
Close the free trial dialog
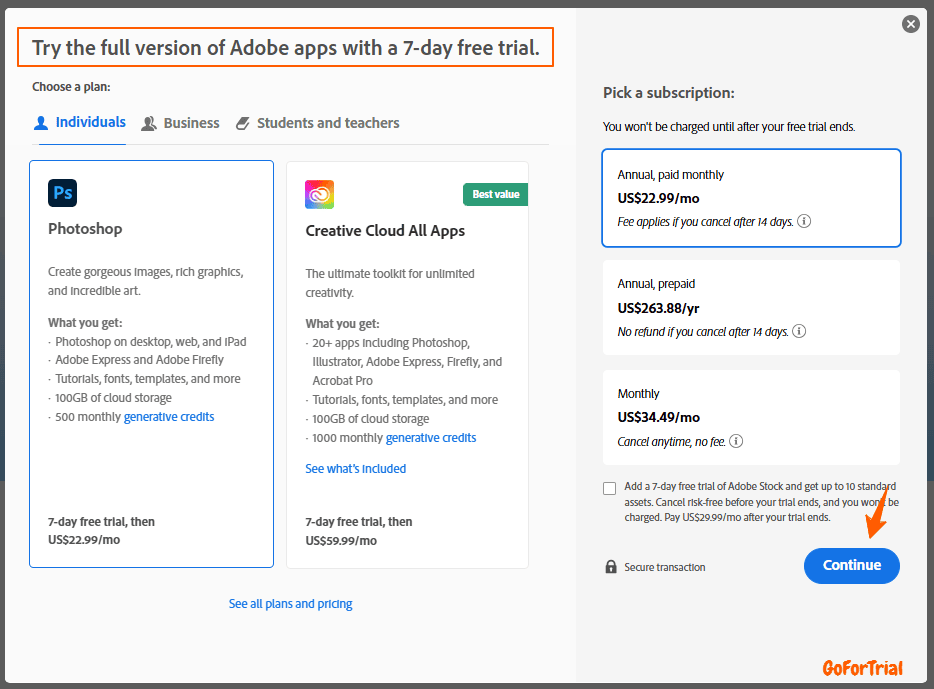pos(910,24)
